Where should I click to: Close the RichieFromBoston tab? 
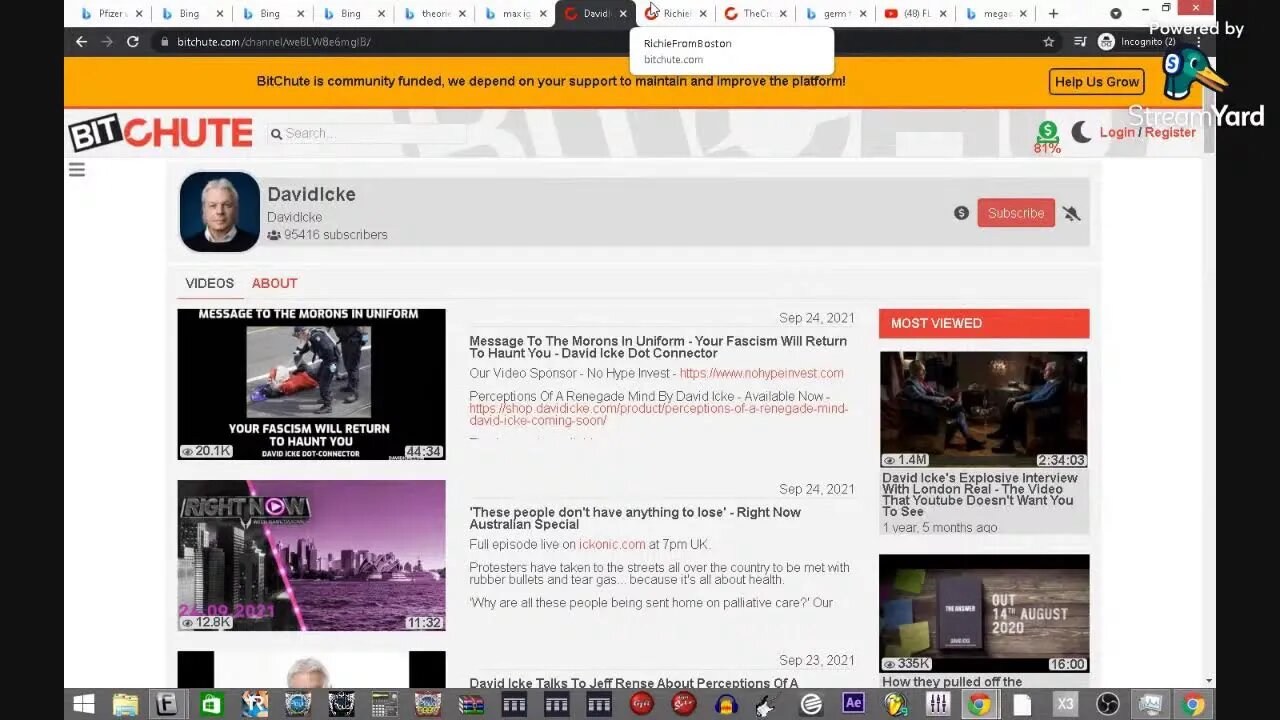(703, 14)
